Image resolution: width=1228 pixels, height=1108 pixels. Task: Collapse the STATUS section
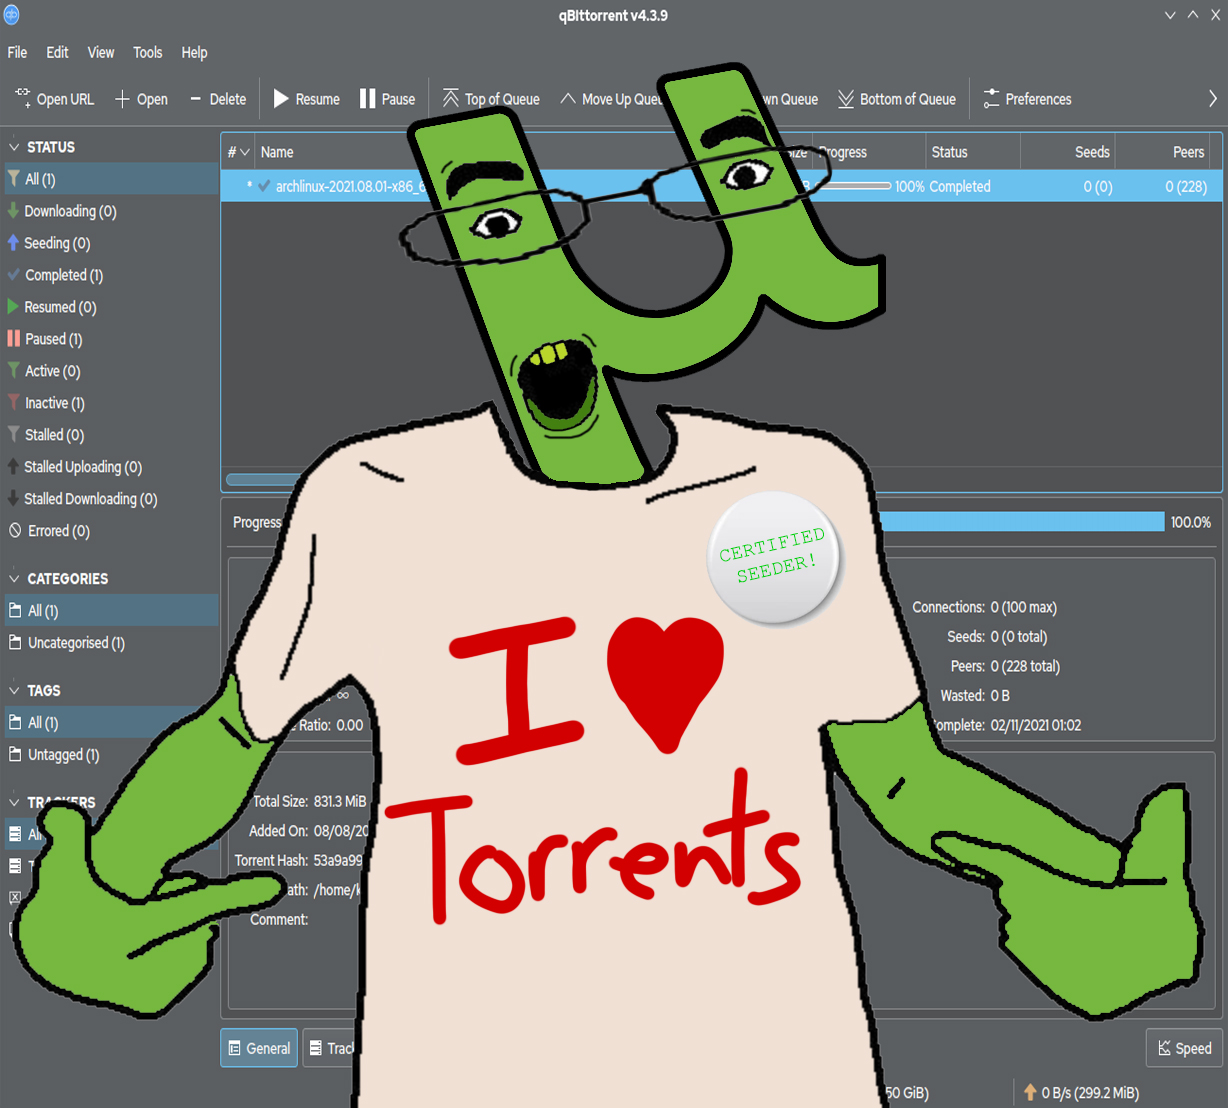pyautogui.click(x=14, y=147)
